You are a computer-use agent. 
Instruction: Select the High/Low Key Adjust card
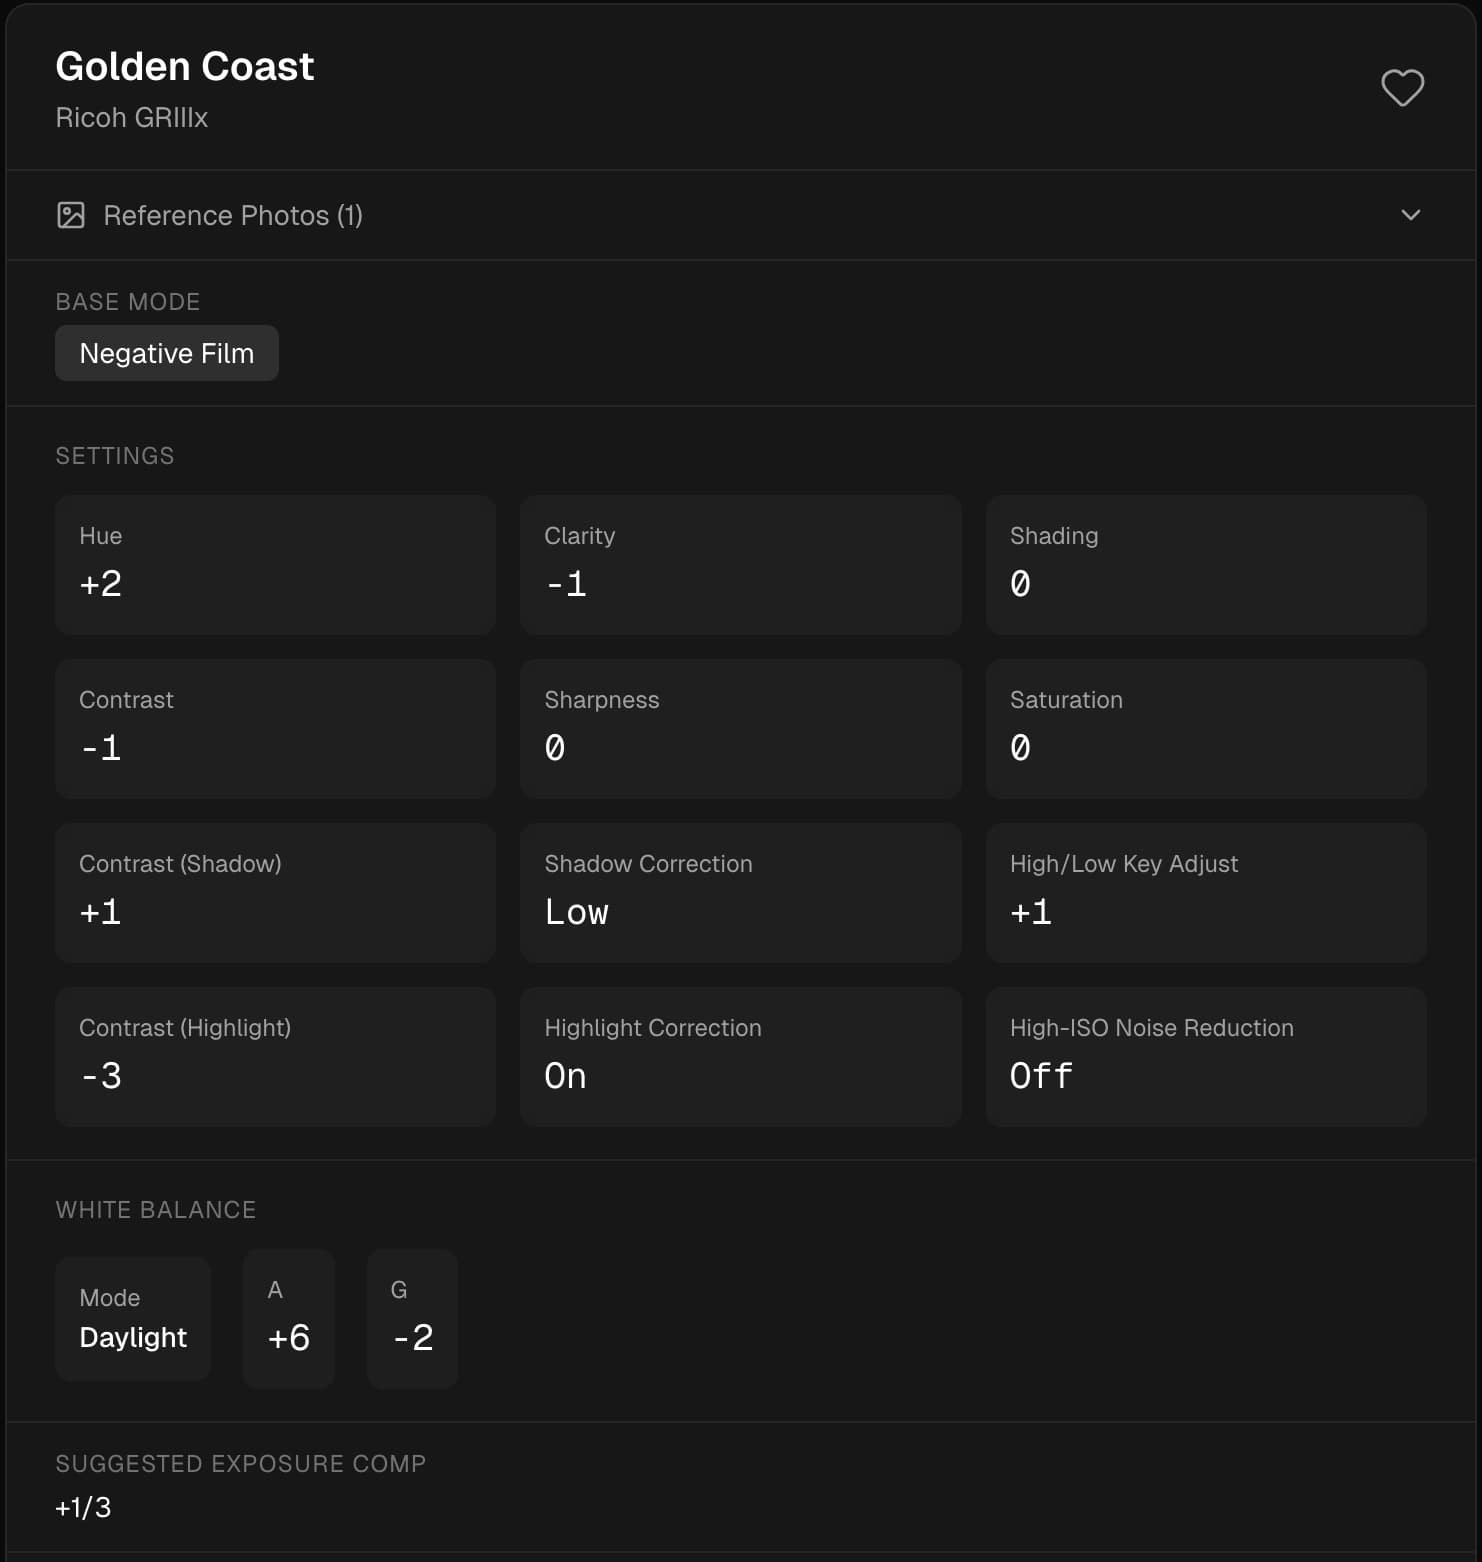[1205, 892]
